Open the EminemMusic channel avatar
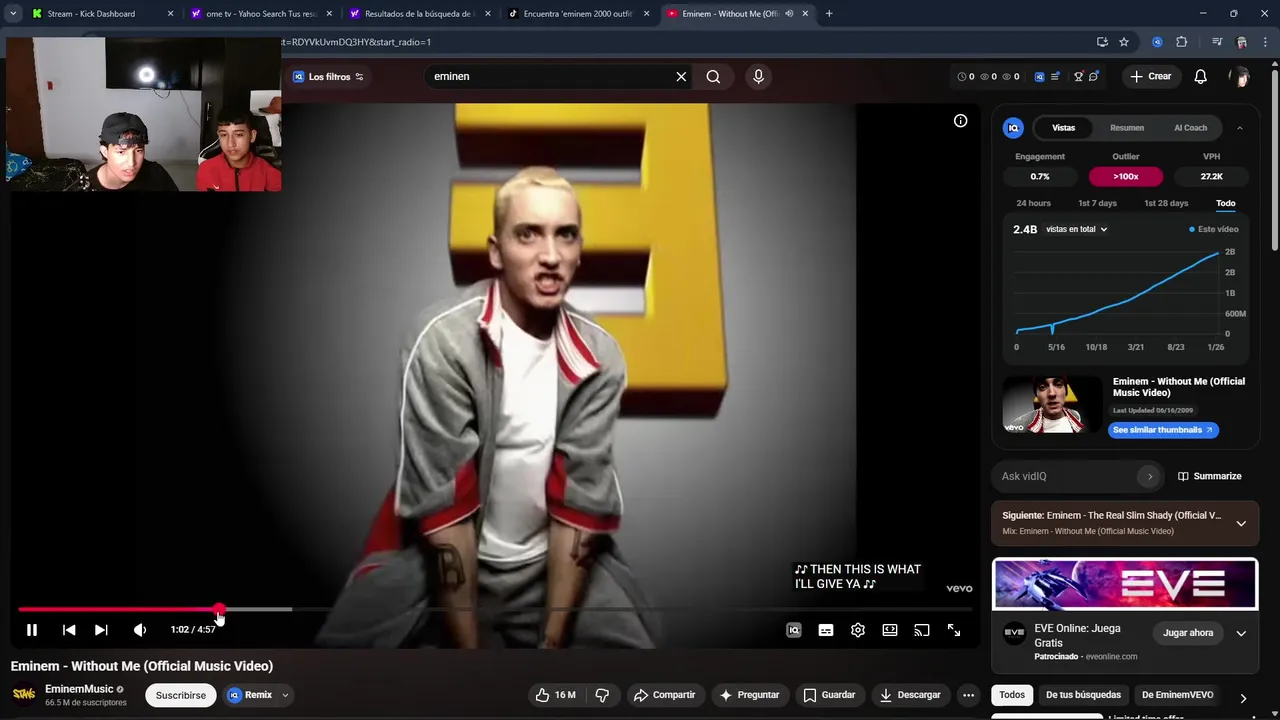Screen dimensions: 1280x720 pyautogui.click(x=24, y=694)
